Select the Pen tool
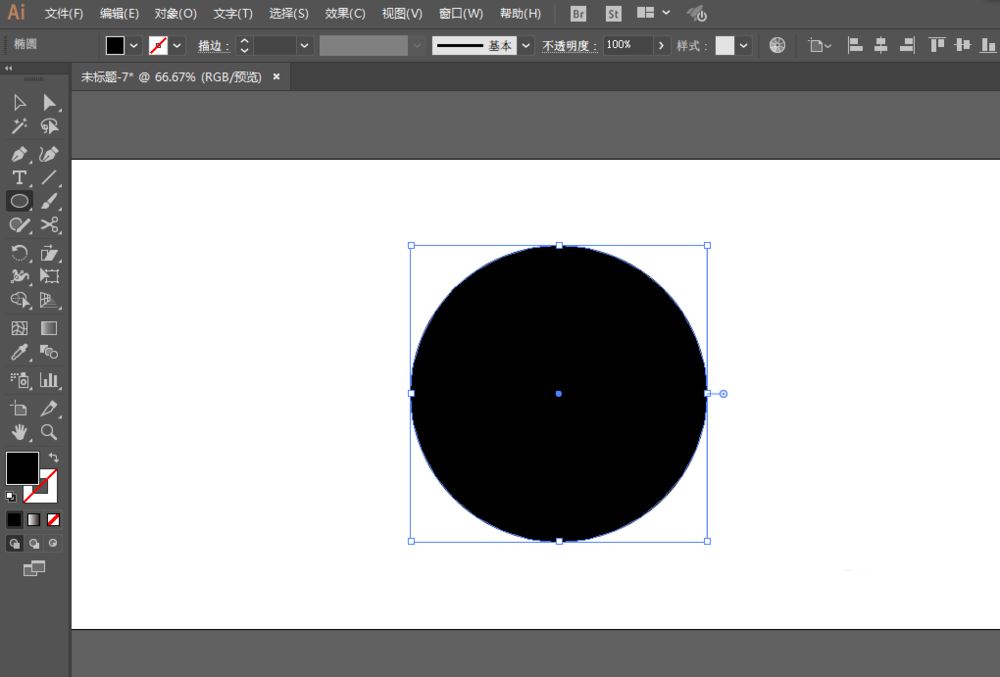The image size is (1000, 677). (18, 153)
